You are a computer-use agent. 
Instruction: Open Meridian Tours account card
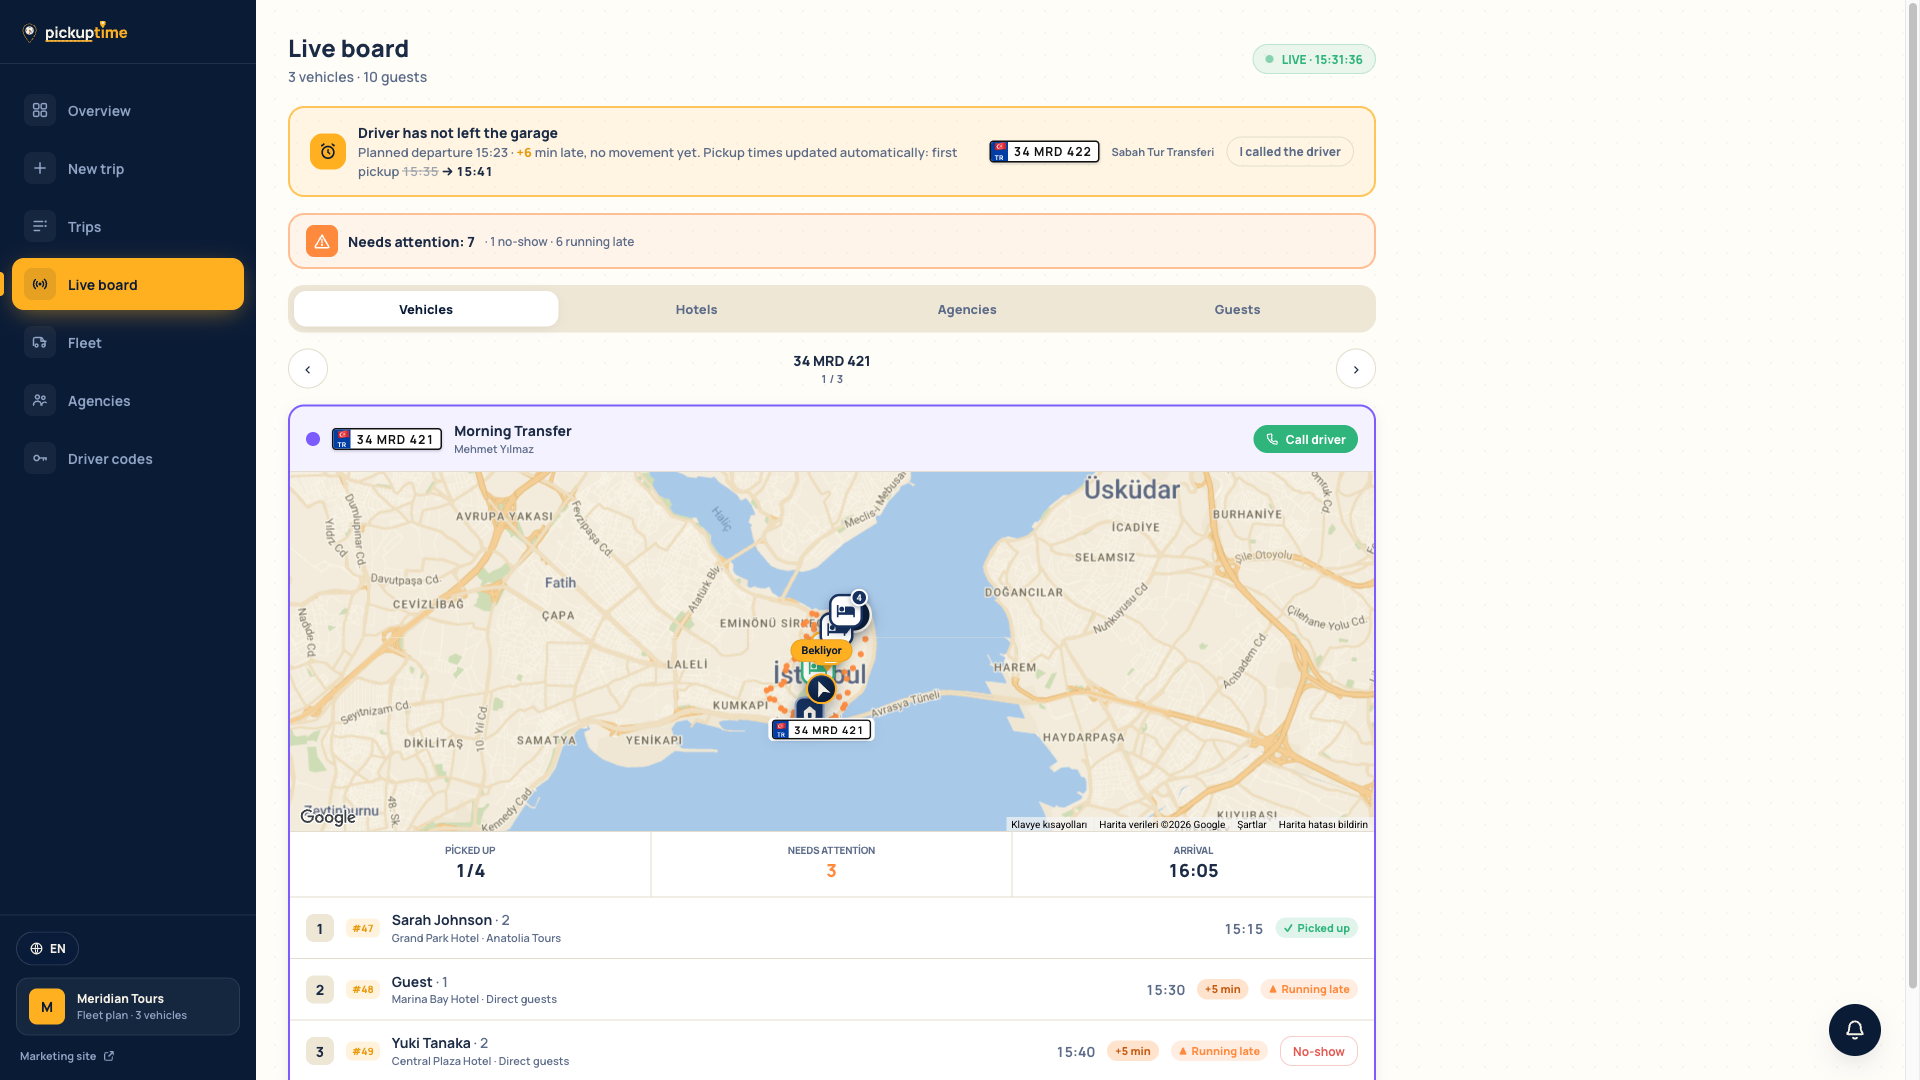pyautogui.click(x=128, y=1006)
